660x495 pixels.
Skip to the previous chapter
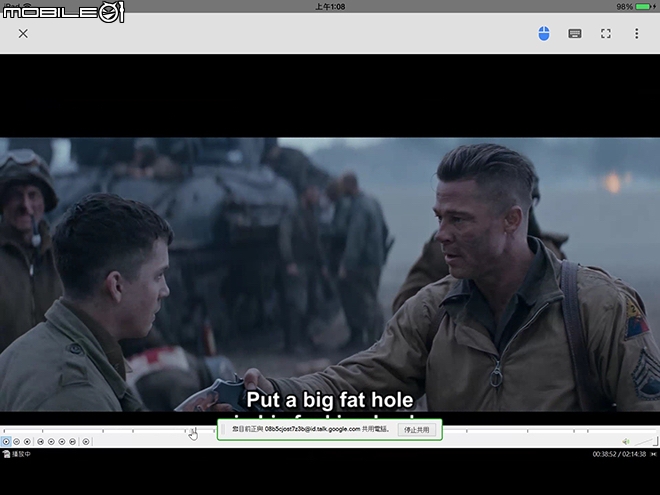(x=40, y=442)
